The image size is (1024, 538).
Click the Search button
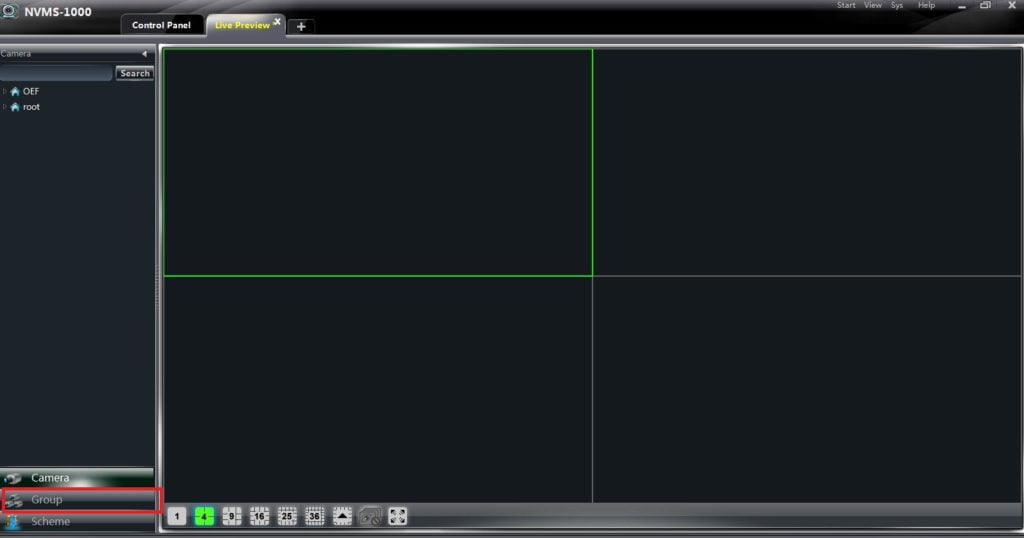point(135,73)
